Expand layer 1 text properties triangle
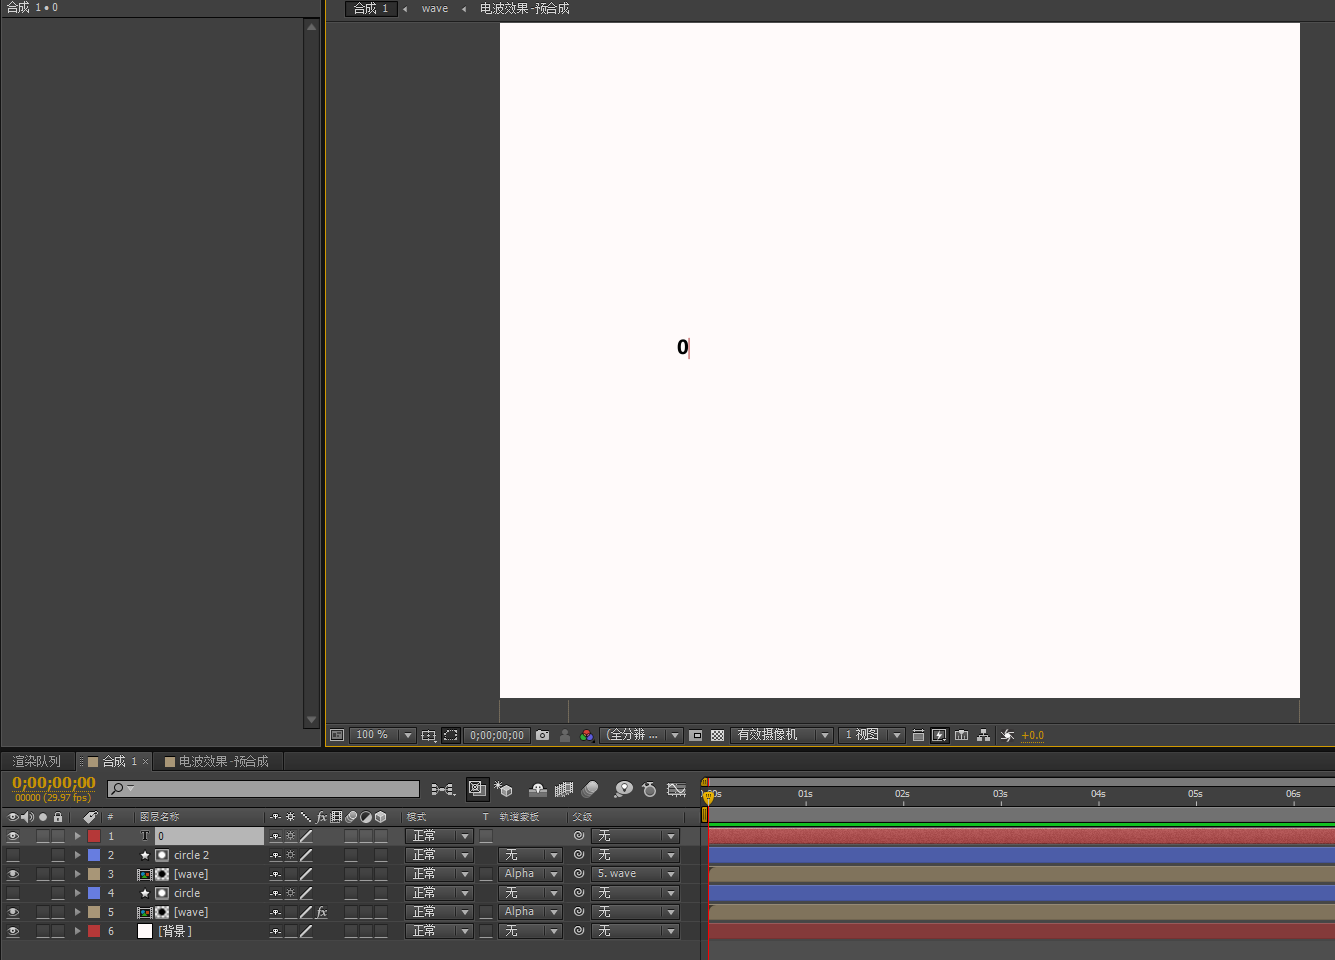 click(77, 836)
